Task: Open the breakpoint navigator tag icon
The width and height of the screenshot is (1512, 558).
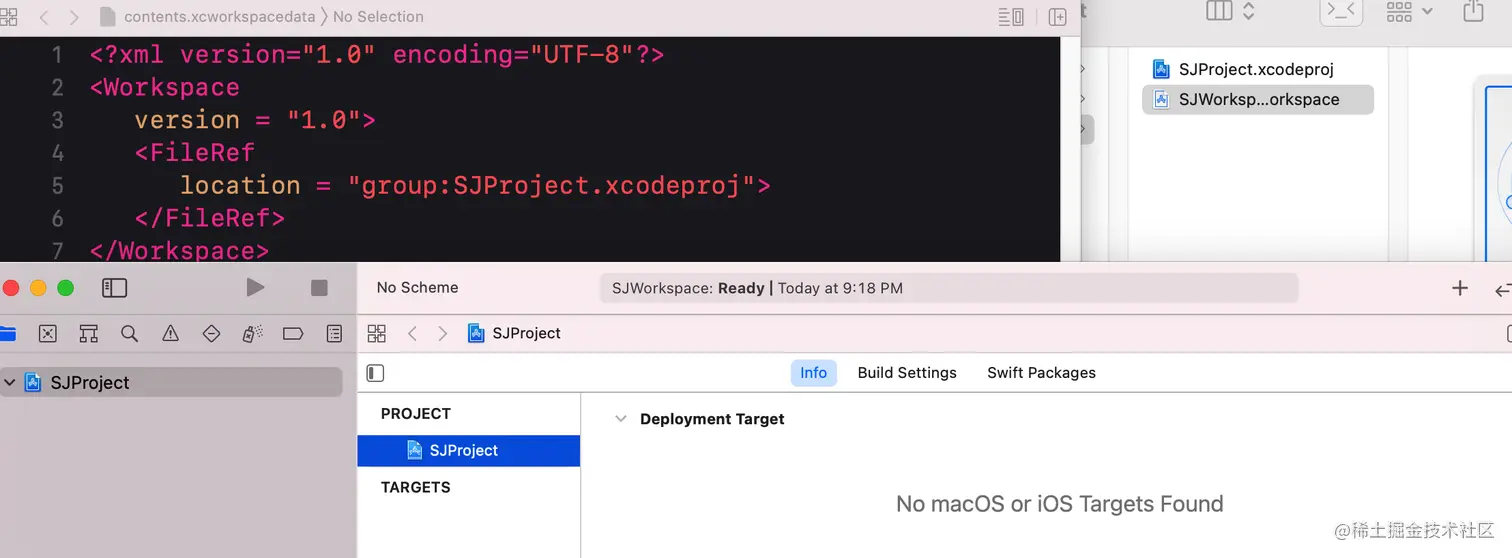Action: [x=293, y=334]
